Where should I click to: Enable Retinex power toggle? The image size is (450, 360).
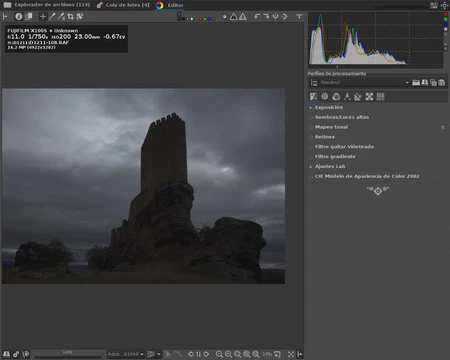pos(311,137)
